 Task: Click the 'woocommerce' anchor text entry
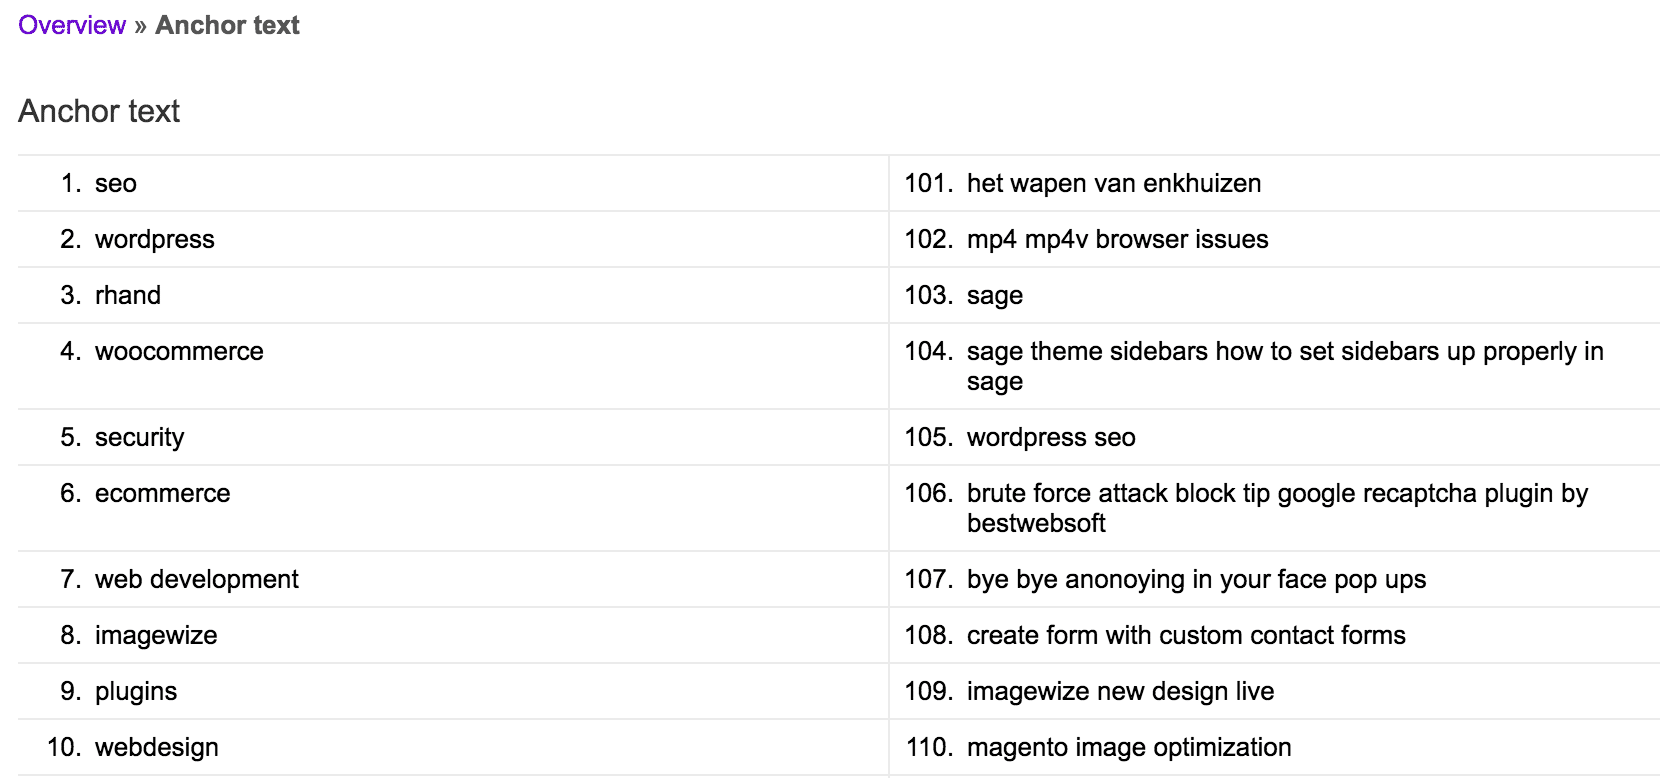(179, 351)
